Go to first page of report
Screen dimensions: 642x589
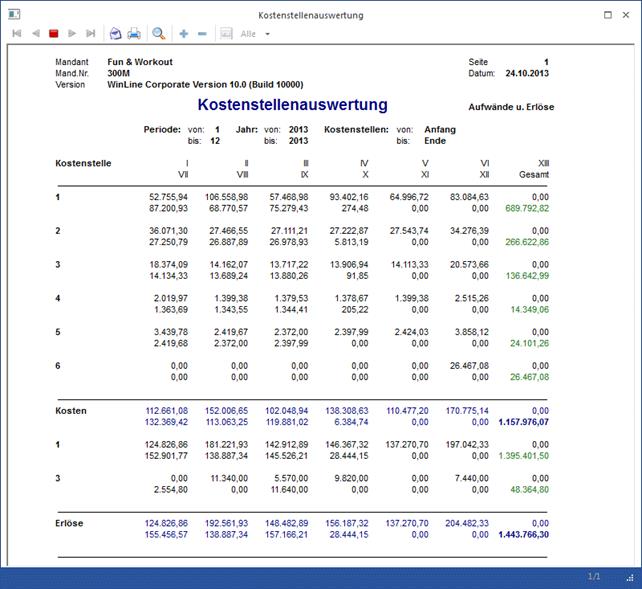tap(16, 33)
